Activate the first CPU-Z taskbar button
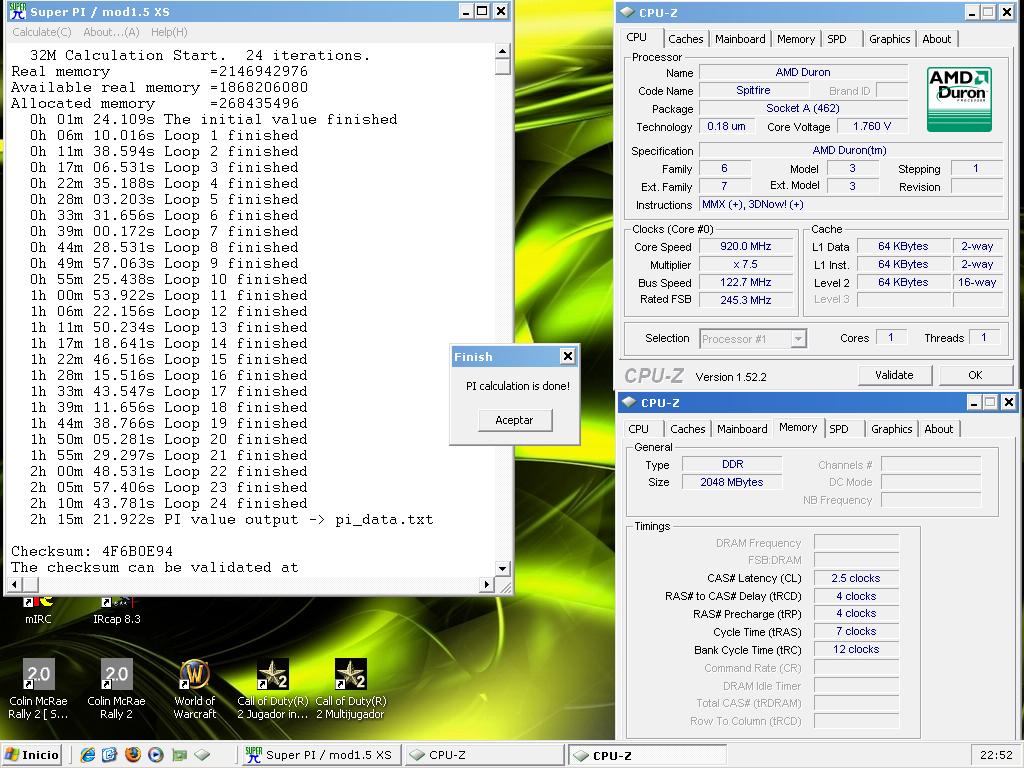 (483, 755)
